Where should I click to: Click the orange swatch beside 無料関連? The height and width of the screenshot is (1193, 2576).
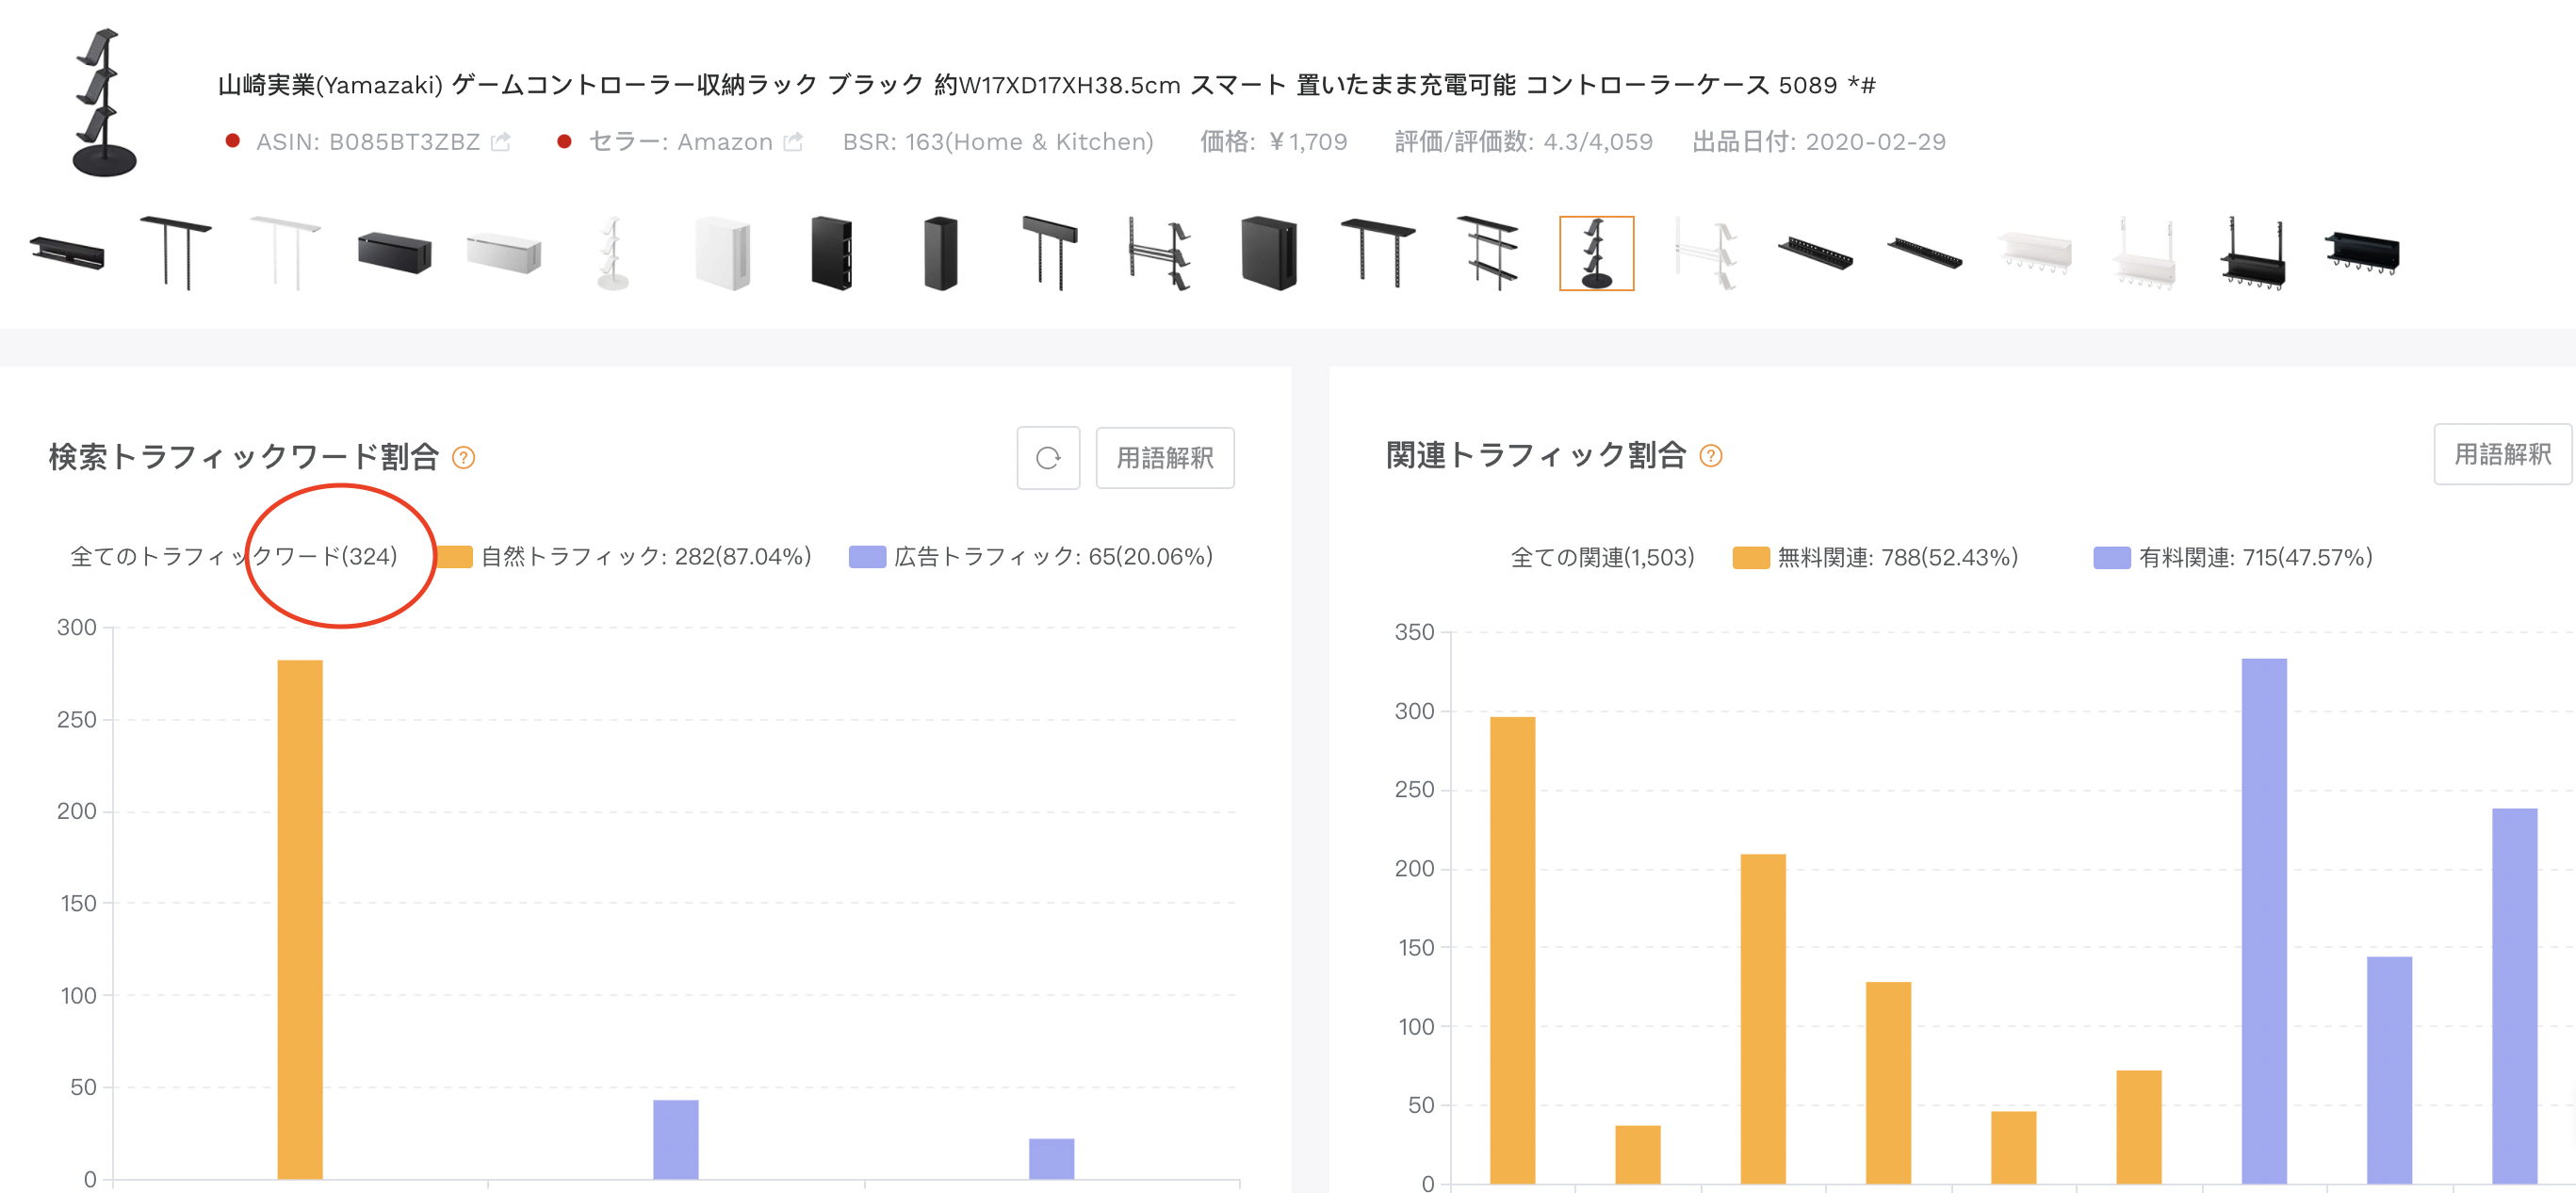(x=1751, y=558)
